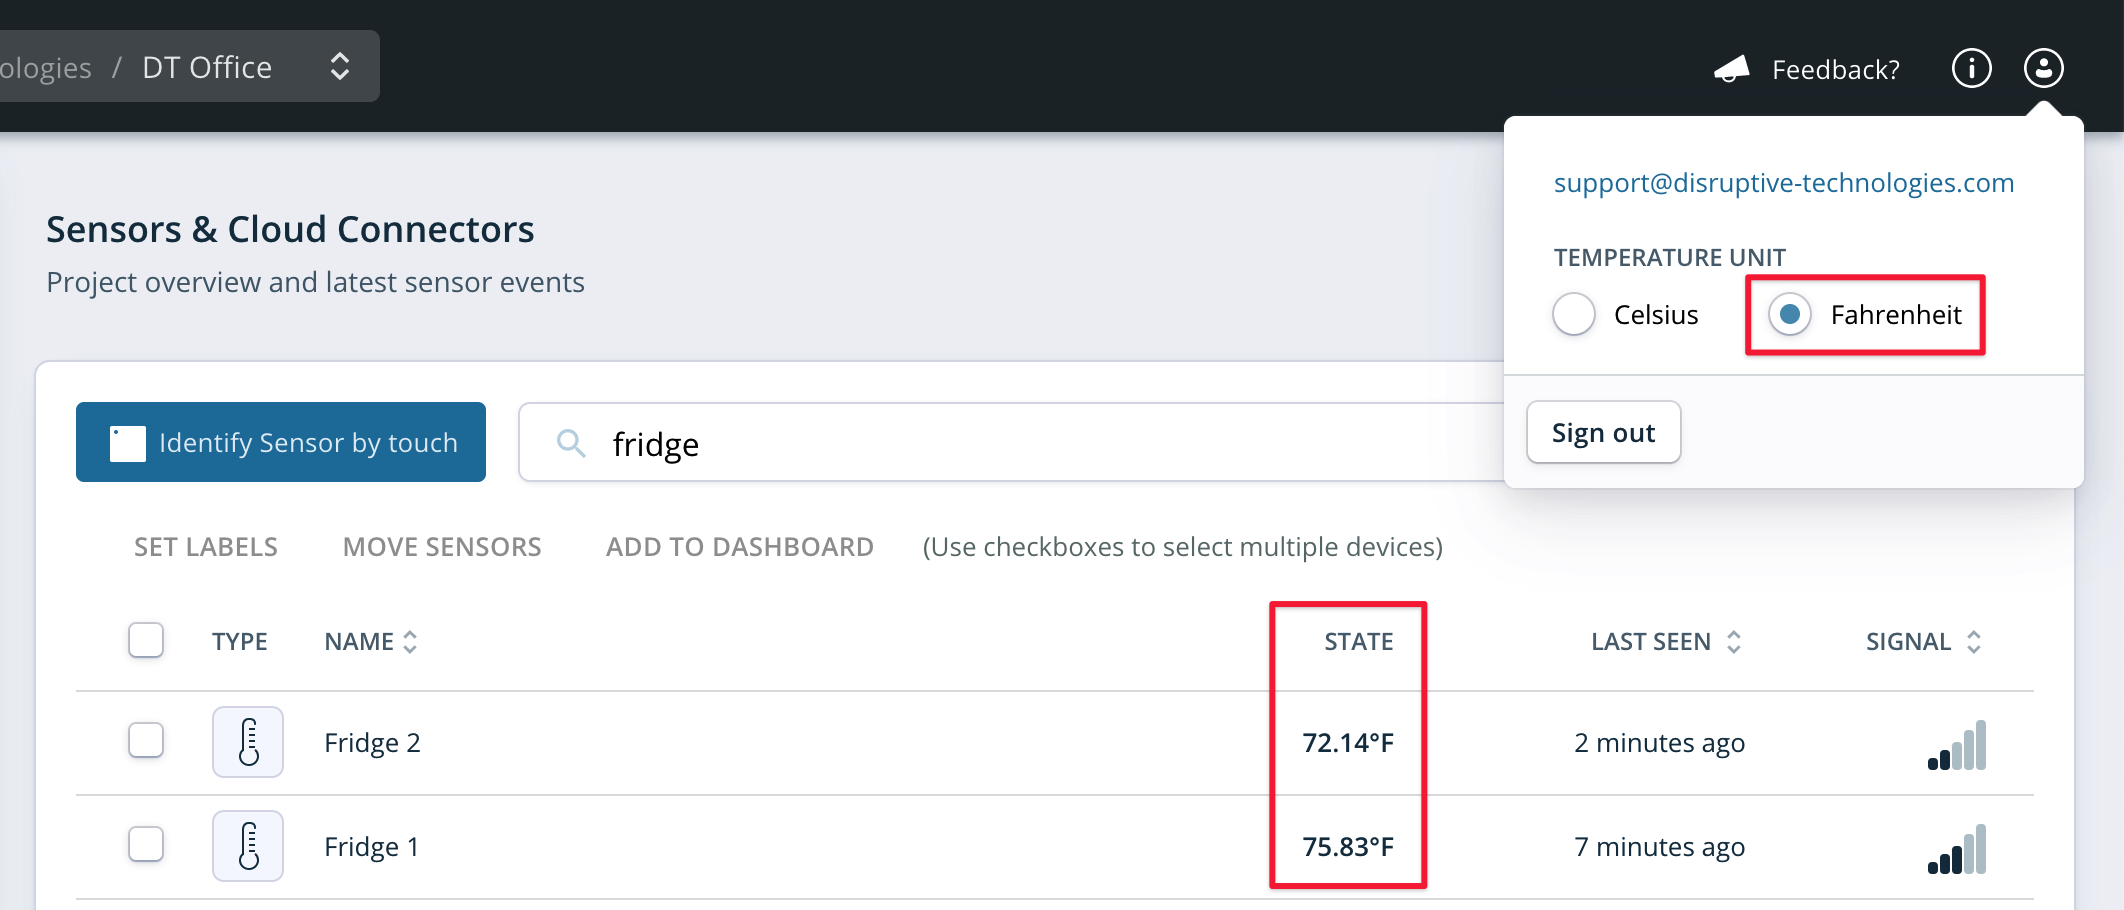The height and width of the screenshot is (910, 2124).
Task: Tick the select-all header checkbox
Action: click(x=146, y=640)
